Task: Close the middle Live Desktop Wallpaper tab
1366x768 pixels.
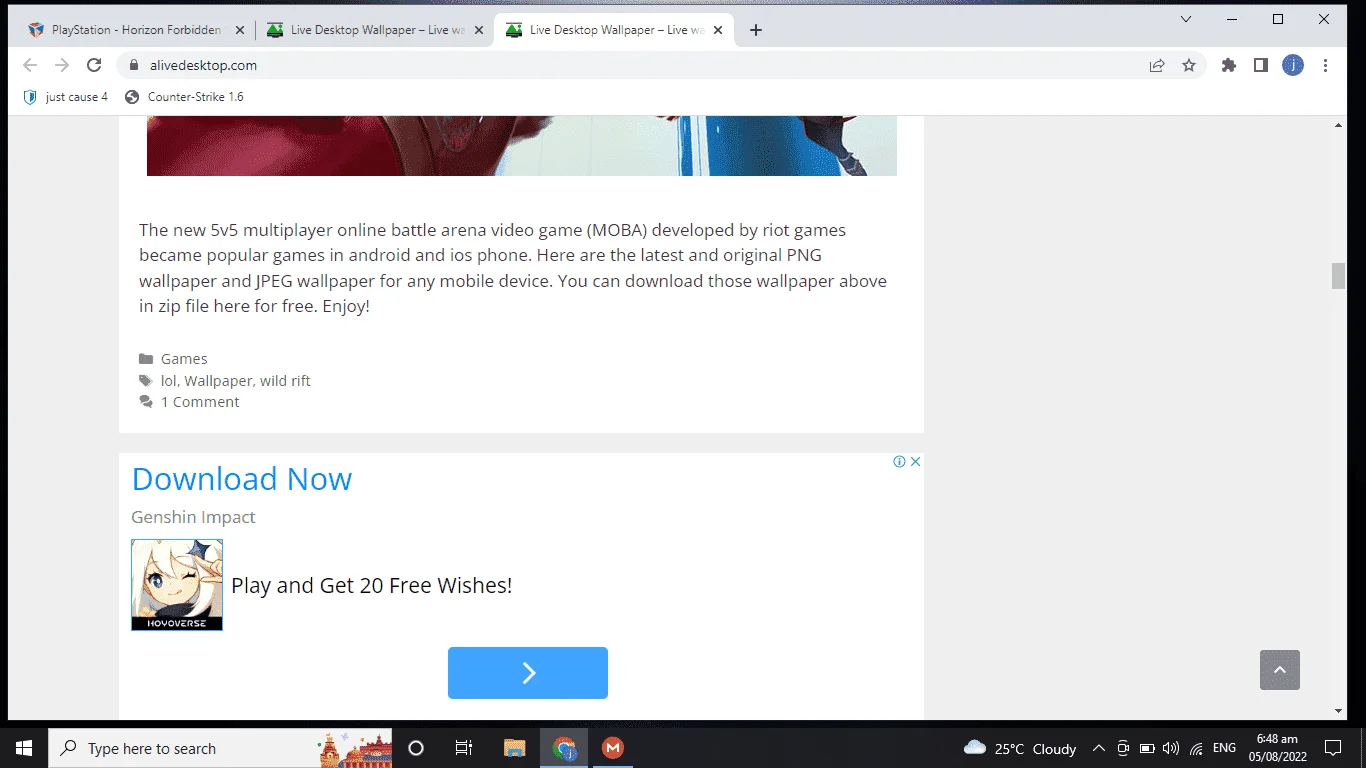Action: (478, 30)
